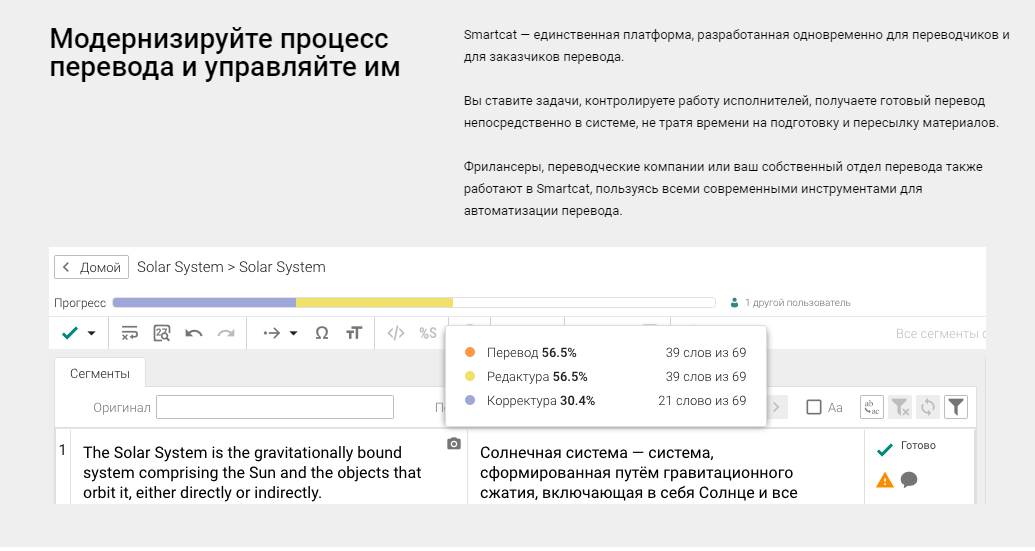Image resolution: width=1035 pixels, height=551 pixels.
Task: Click the clear target segment icon
Action: pos(129,333)
